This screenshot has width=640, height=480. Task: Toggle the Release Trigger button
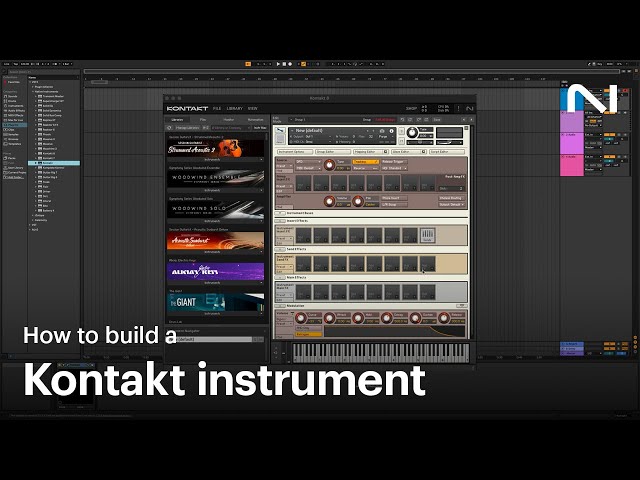click(x=394, y=162)
